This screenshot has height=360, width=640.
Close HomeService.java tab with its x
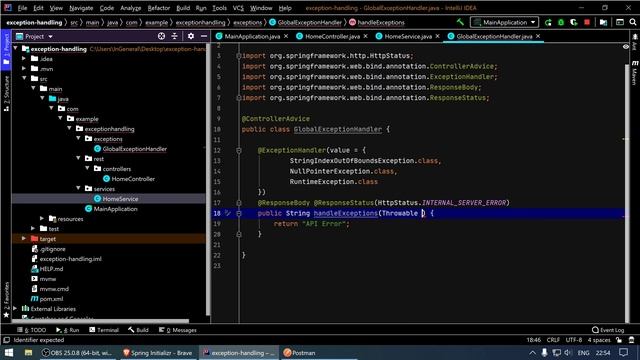click(437, 36)
